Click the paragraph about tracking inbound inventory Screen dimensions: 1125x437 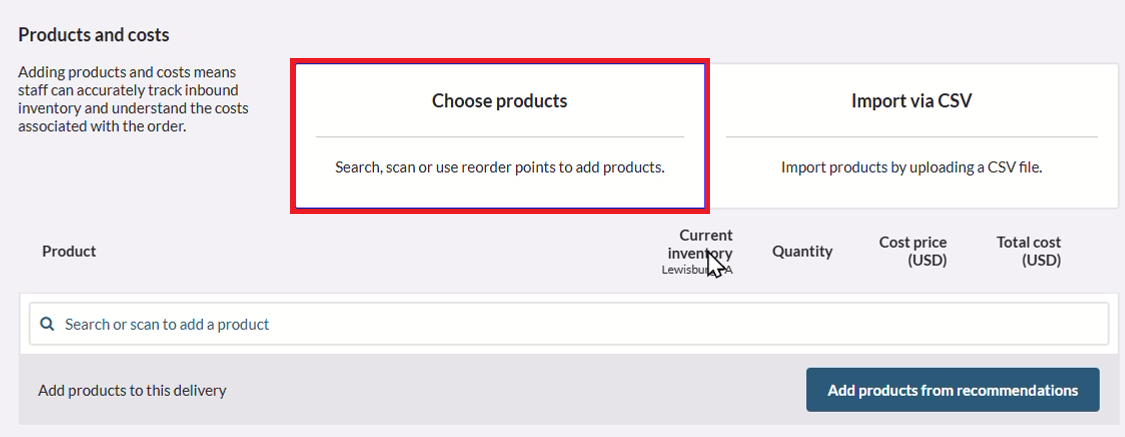coord(133,99)
